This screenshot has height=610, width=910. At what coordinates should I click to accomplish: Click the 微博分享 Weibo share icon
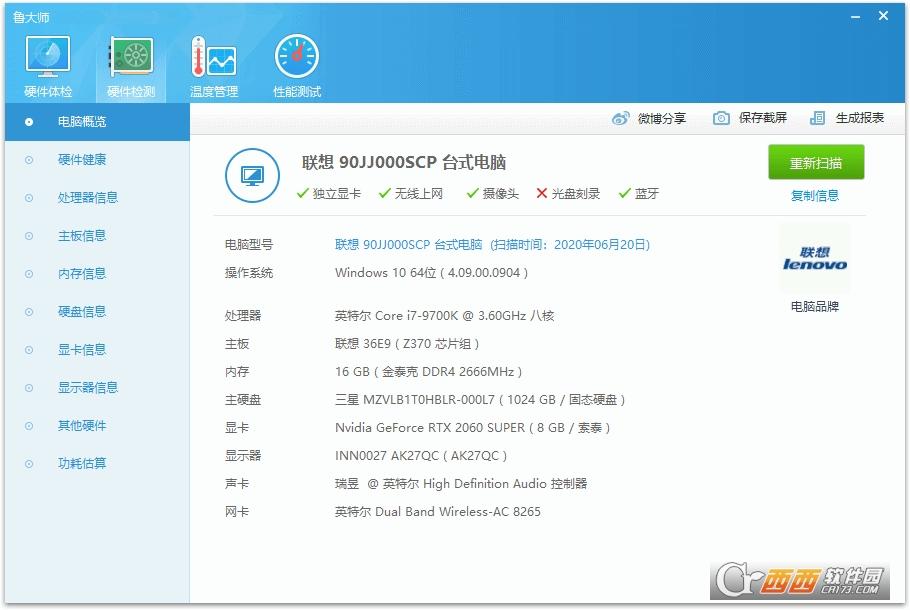click(621, 118)
